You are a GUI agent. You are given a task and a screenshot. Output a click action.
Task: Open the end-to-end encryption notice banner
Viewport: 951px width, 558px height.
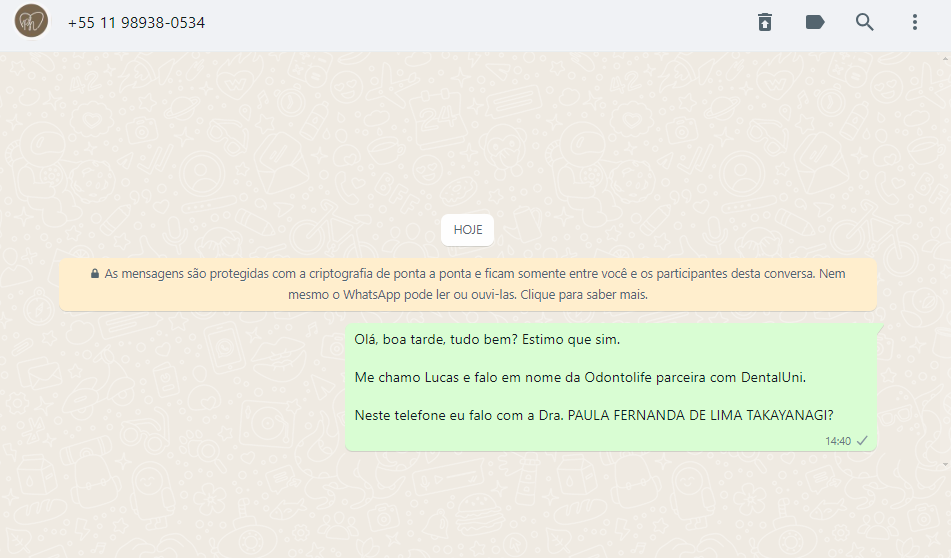point(468,284)
